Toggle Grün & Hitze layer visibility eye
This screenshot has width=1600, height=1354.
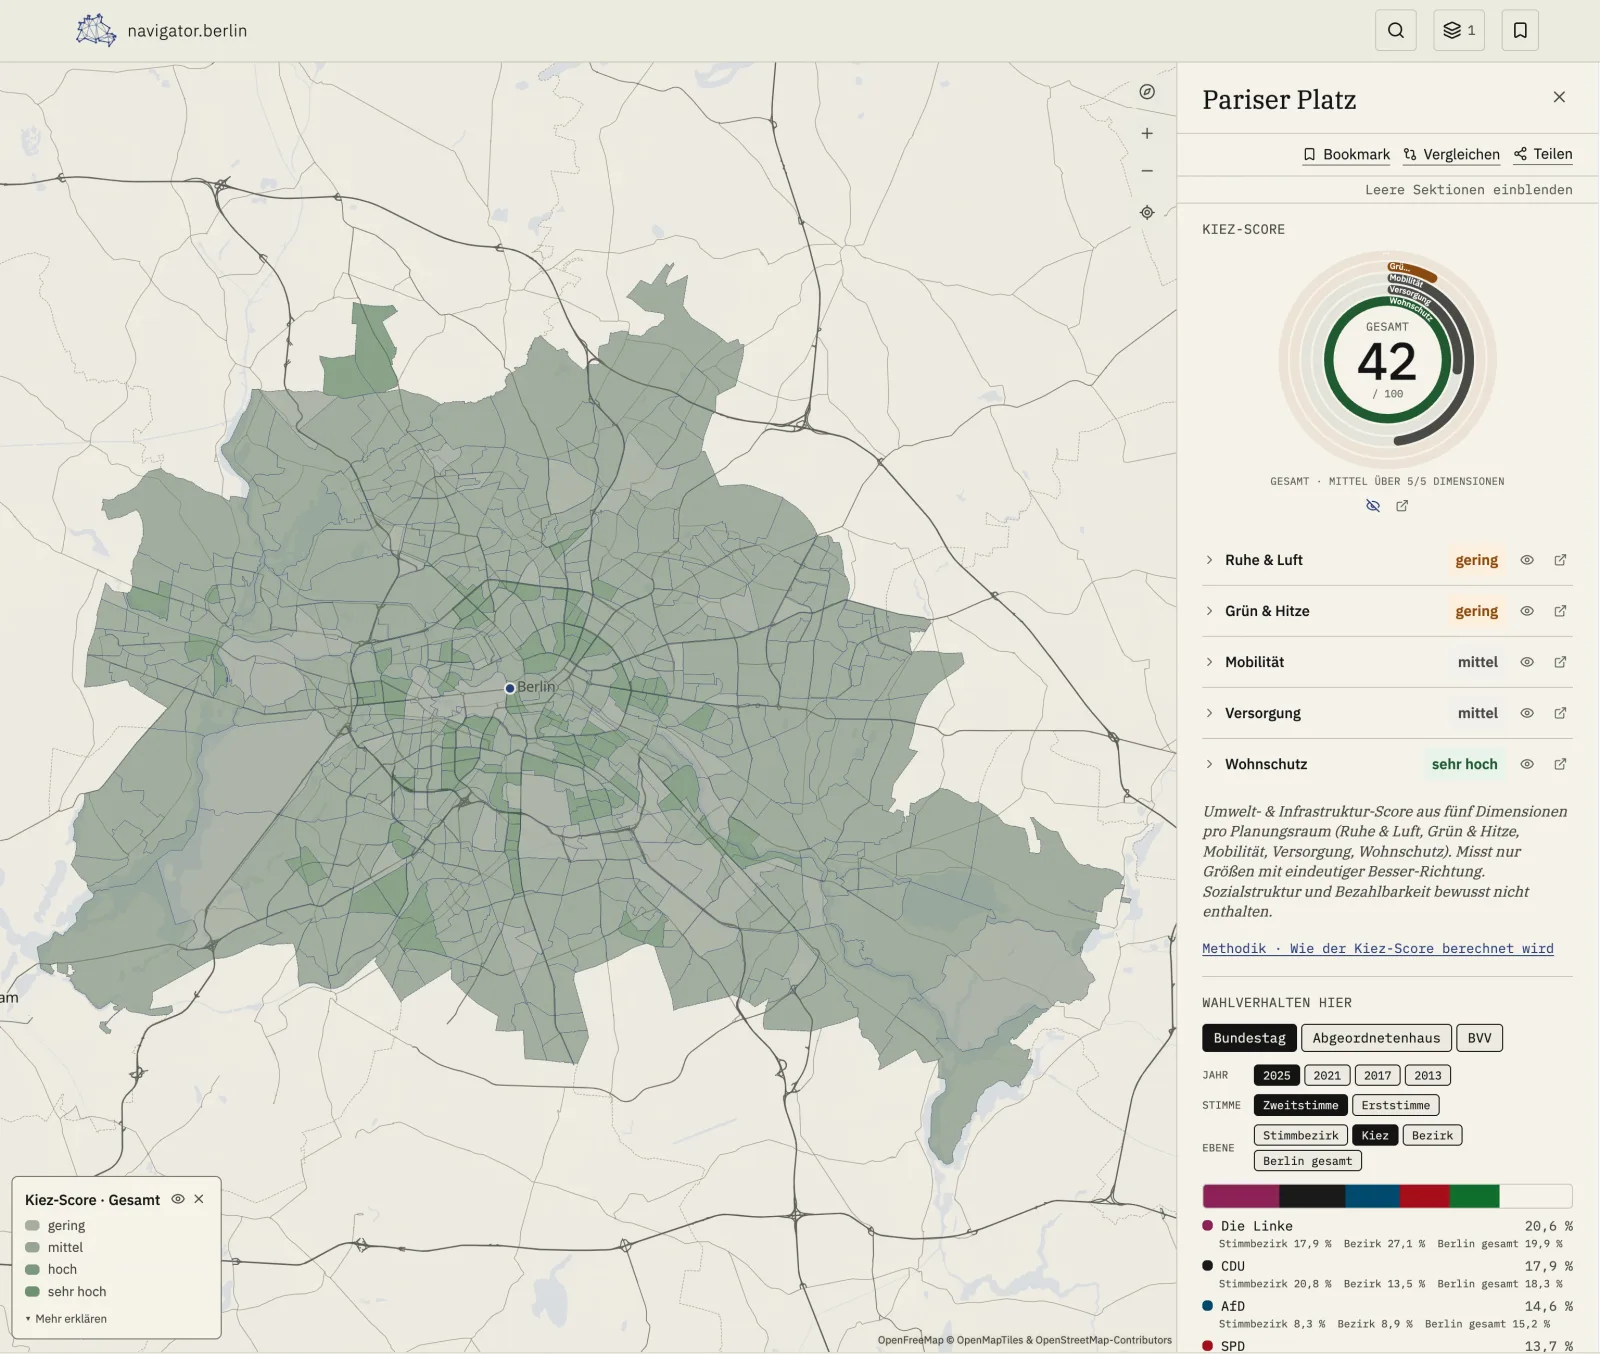click(1527, 611)
